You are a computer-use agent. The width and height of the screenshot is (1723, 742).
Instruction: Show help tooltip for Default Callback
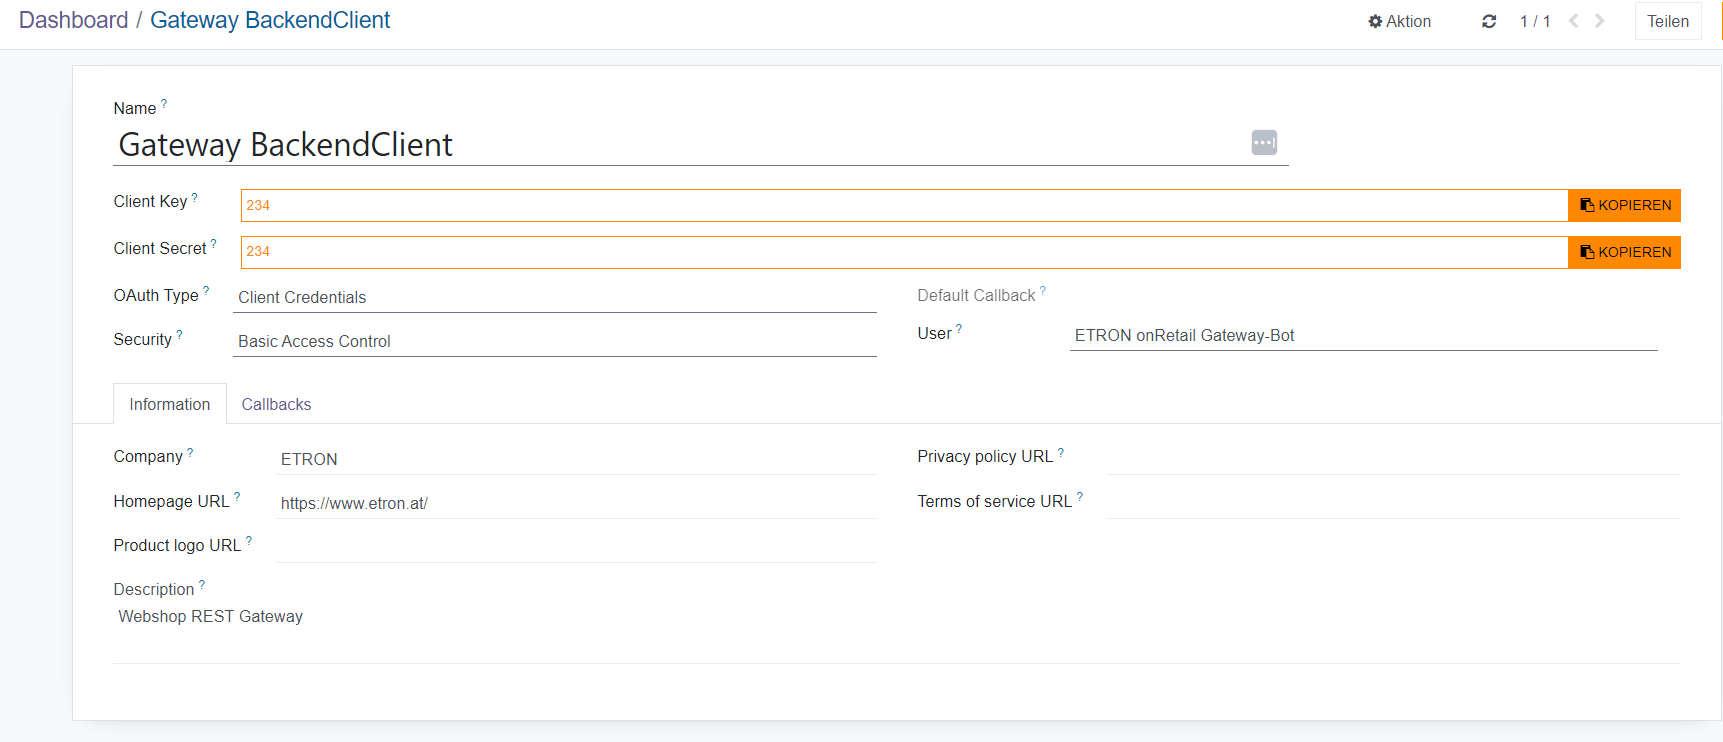point(1043,291)
